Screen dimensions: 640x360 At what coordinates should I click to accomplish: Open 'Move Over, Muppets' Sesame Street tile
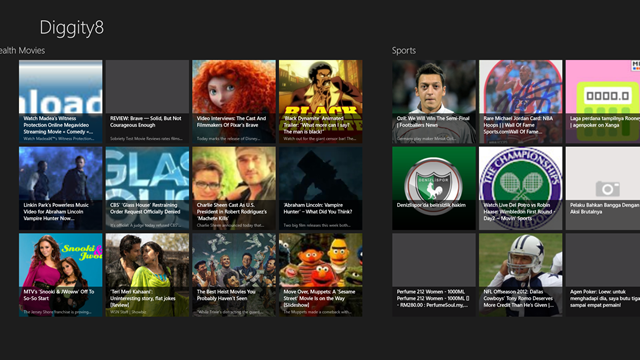[320, 275]
